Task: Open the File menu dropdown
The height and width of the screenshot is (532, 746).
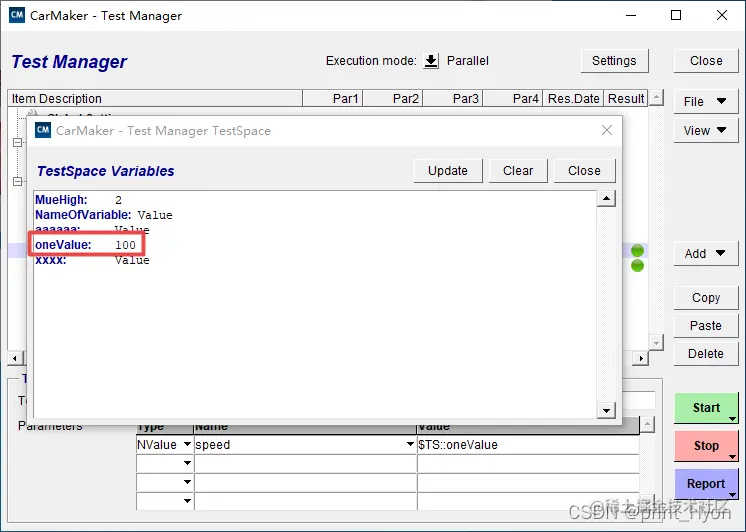Action: [706, 101]
